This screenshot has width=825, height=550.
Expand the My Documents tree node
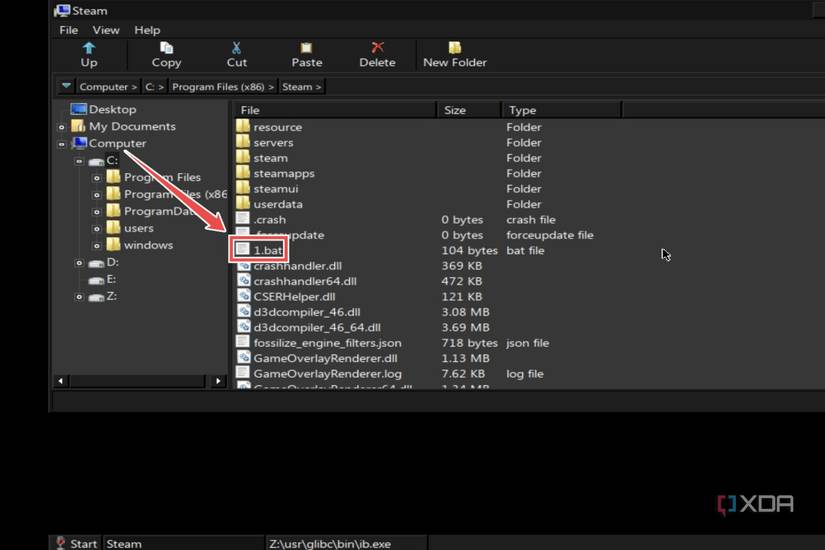click(x=62, y=127)
